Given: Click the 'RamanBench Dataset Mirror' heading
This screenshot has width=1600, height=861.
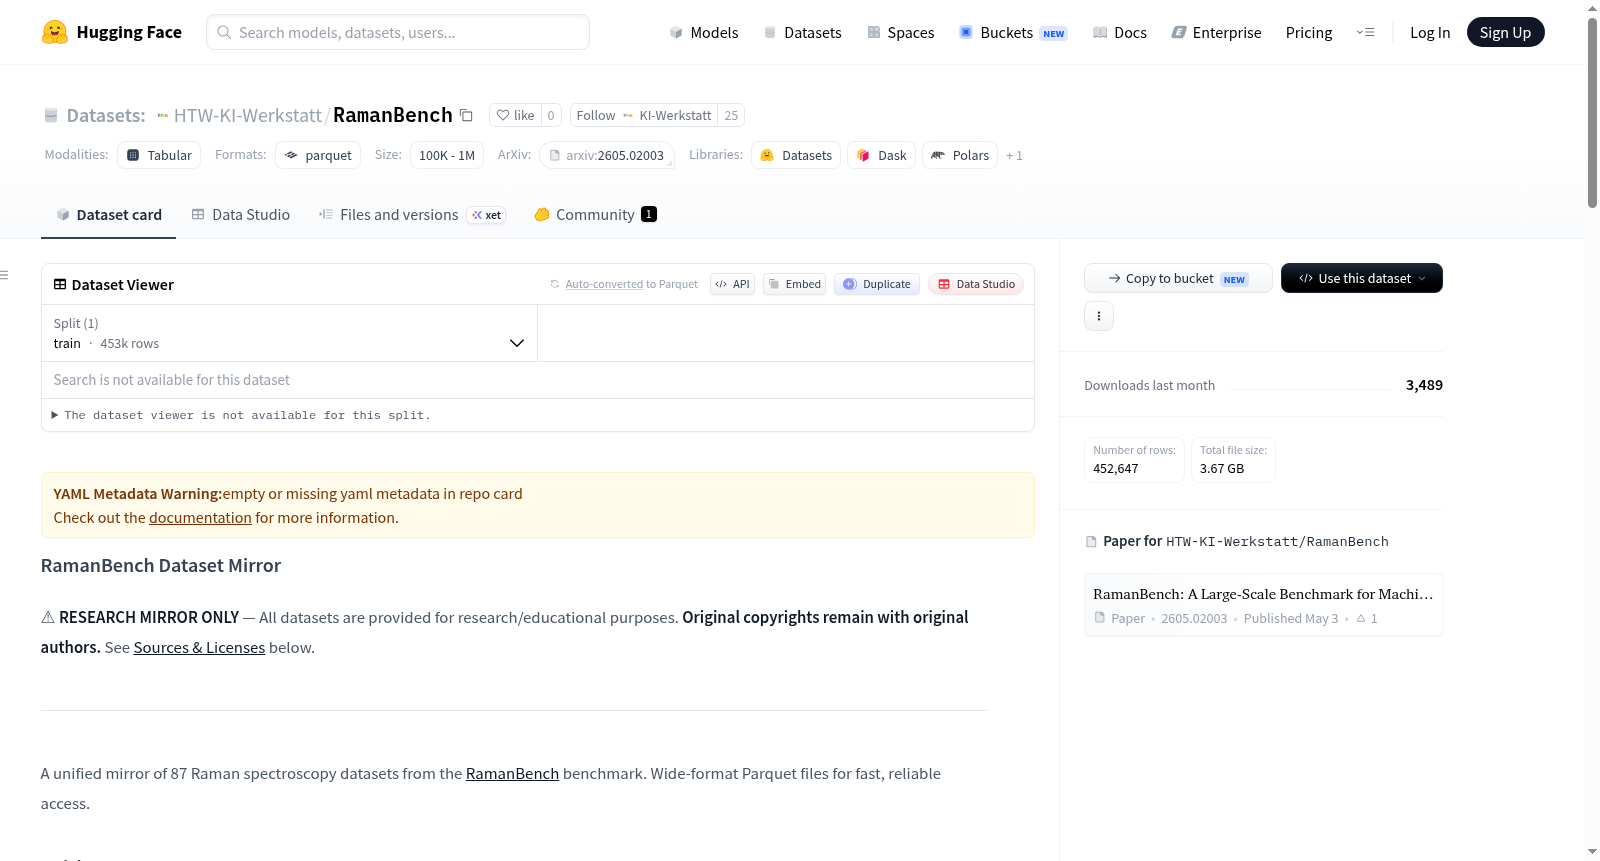Looking at the screenshot, I should (161, 566).
